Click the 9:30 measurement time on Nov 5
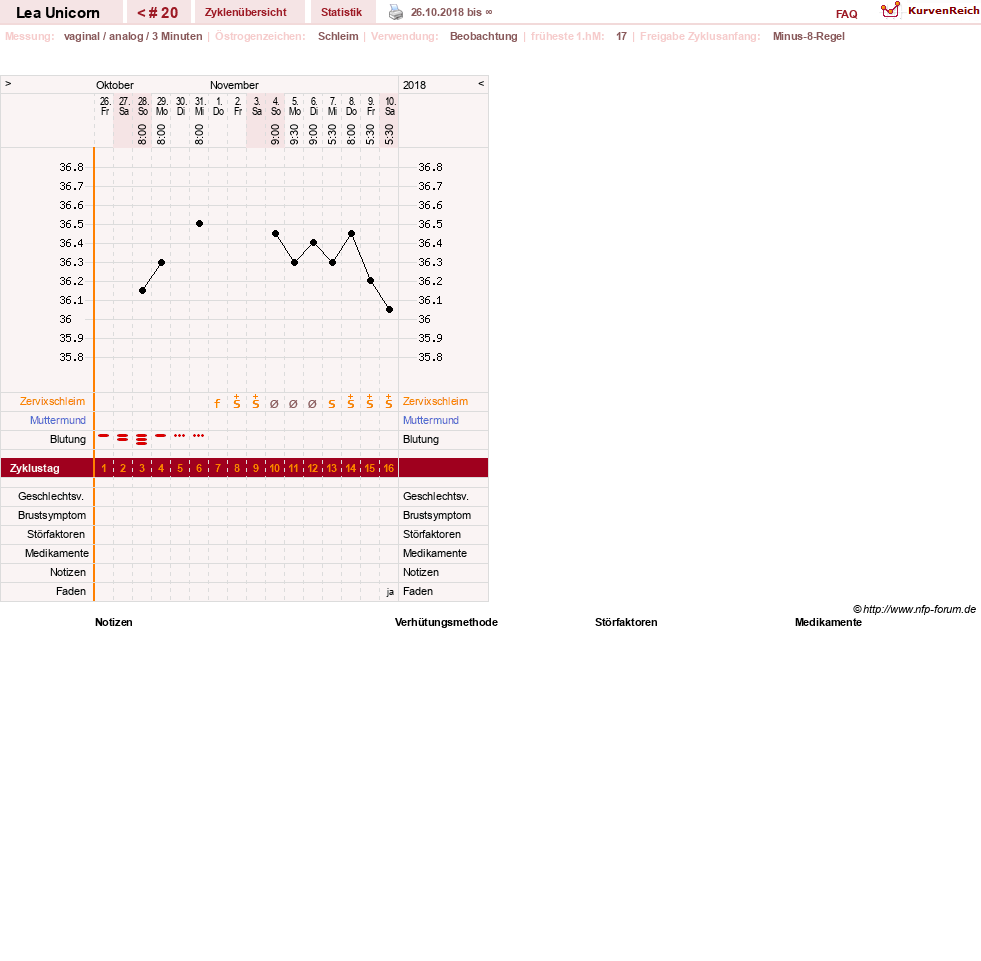 (294, 135)
